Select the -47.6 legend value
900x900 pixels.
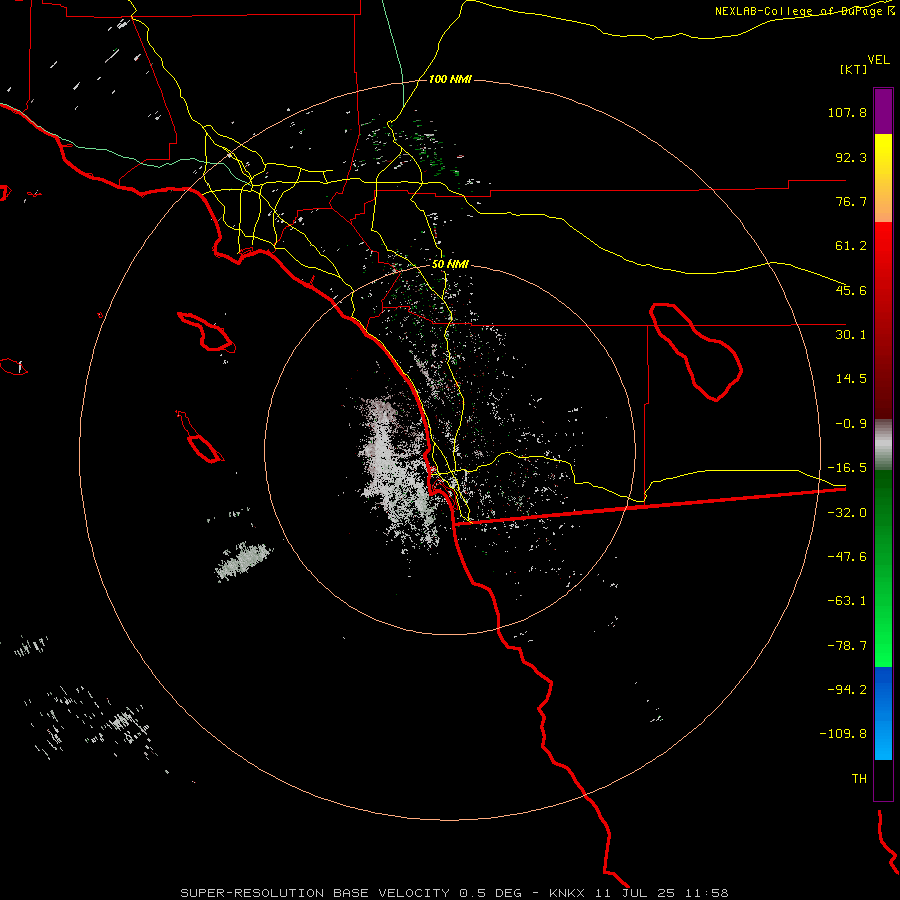847,556
